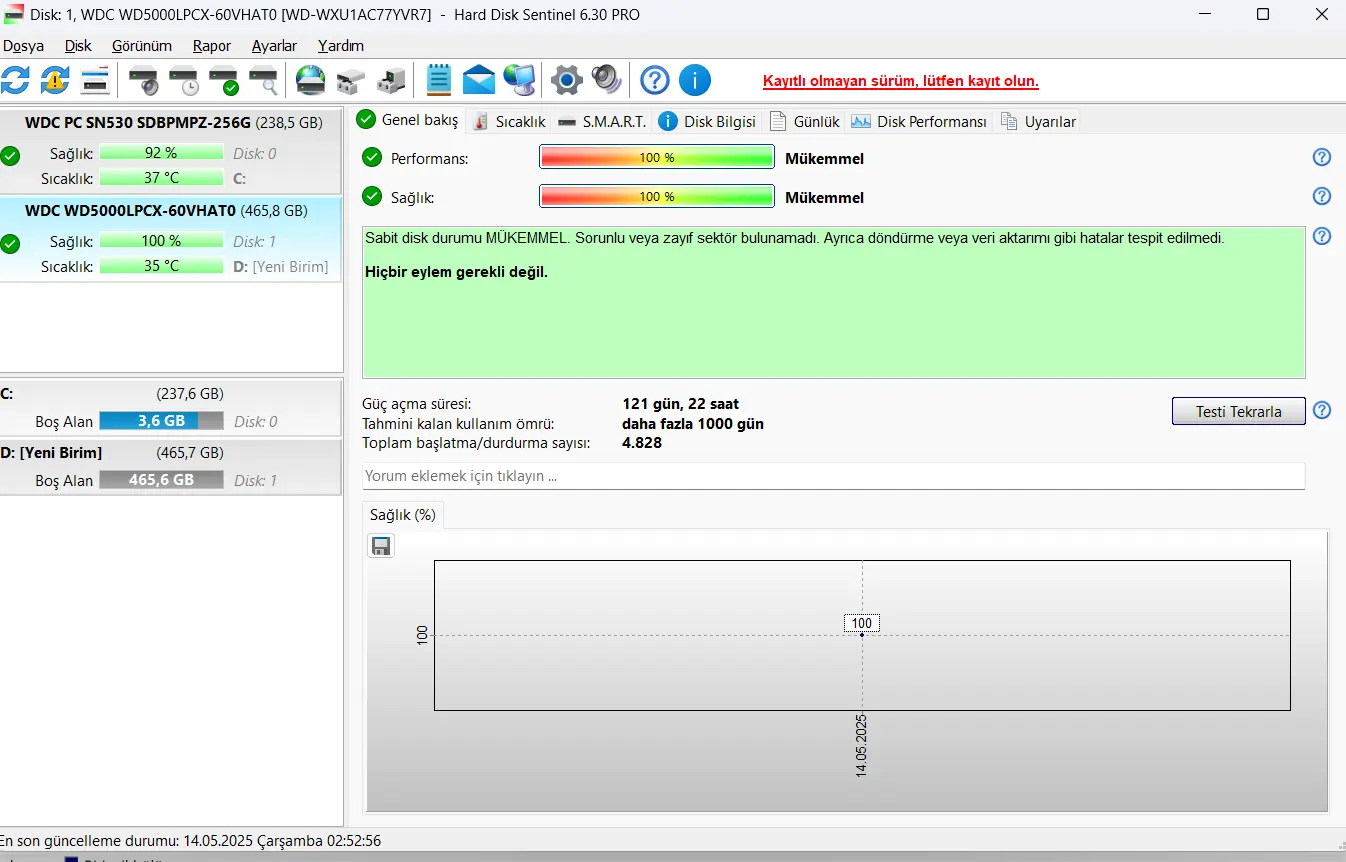Click the refresh icon with warning triangle

coord(55,80)
